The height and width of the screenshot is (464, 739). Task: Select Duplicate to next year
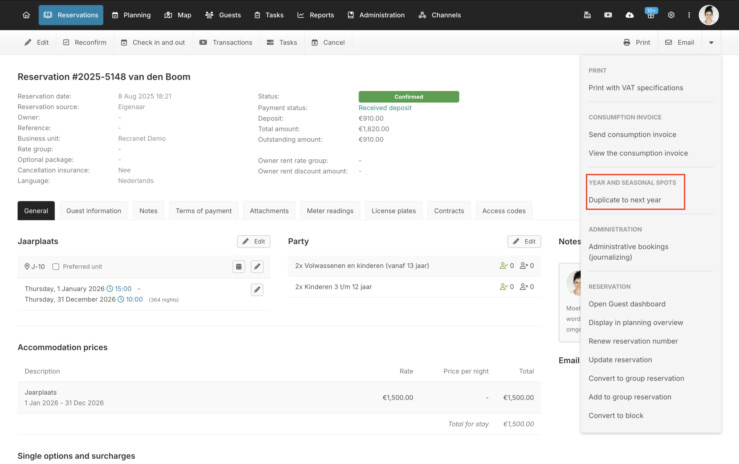tap(624, 200)
